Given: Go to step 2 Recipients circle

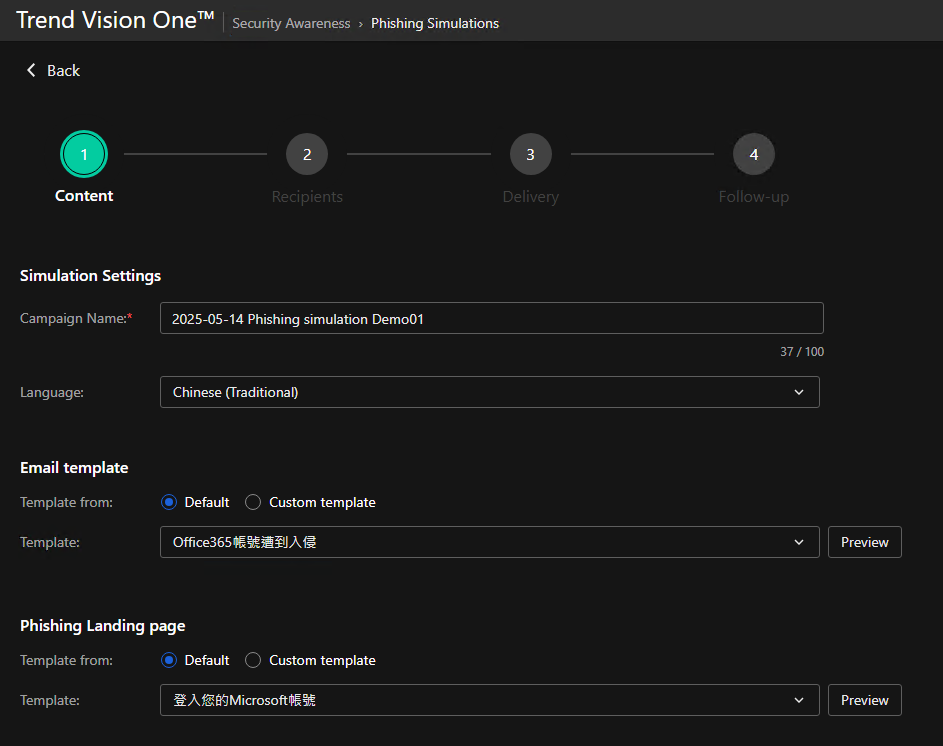Looking at the screenshot, I should 307,154.
